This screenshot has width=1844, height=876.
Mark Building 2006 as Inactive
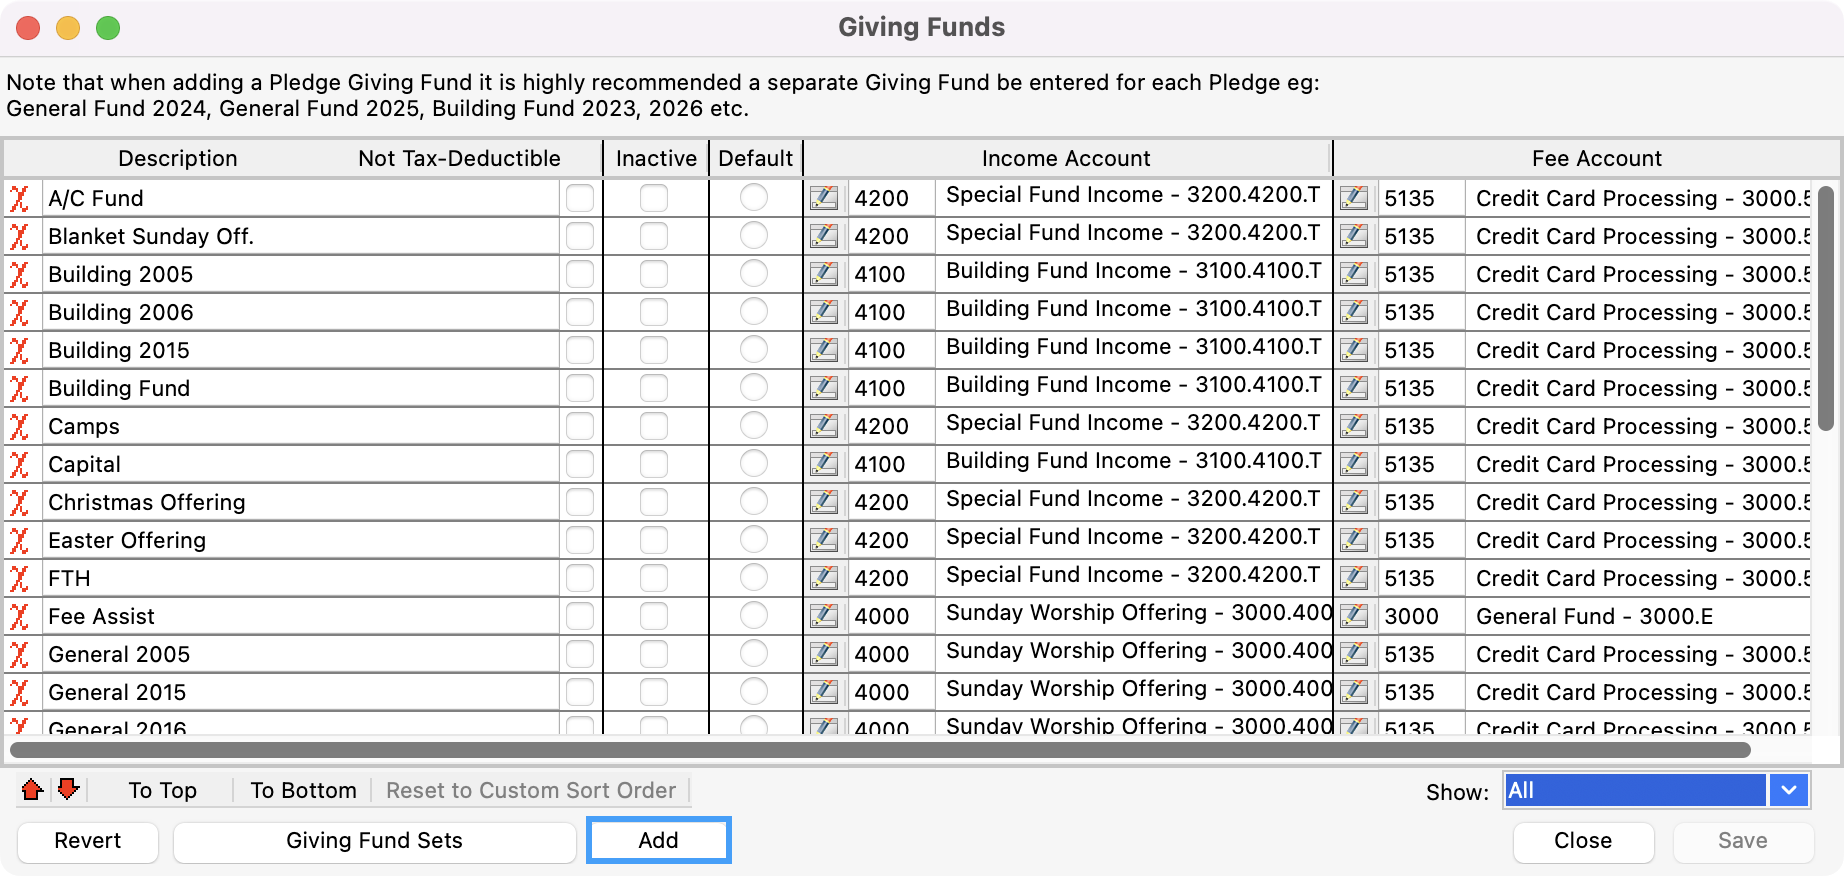click(654, 312)
